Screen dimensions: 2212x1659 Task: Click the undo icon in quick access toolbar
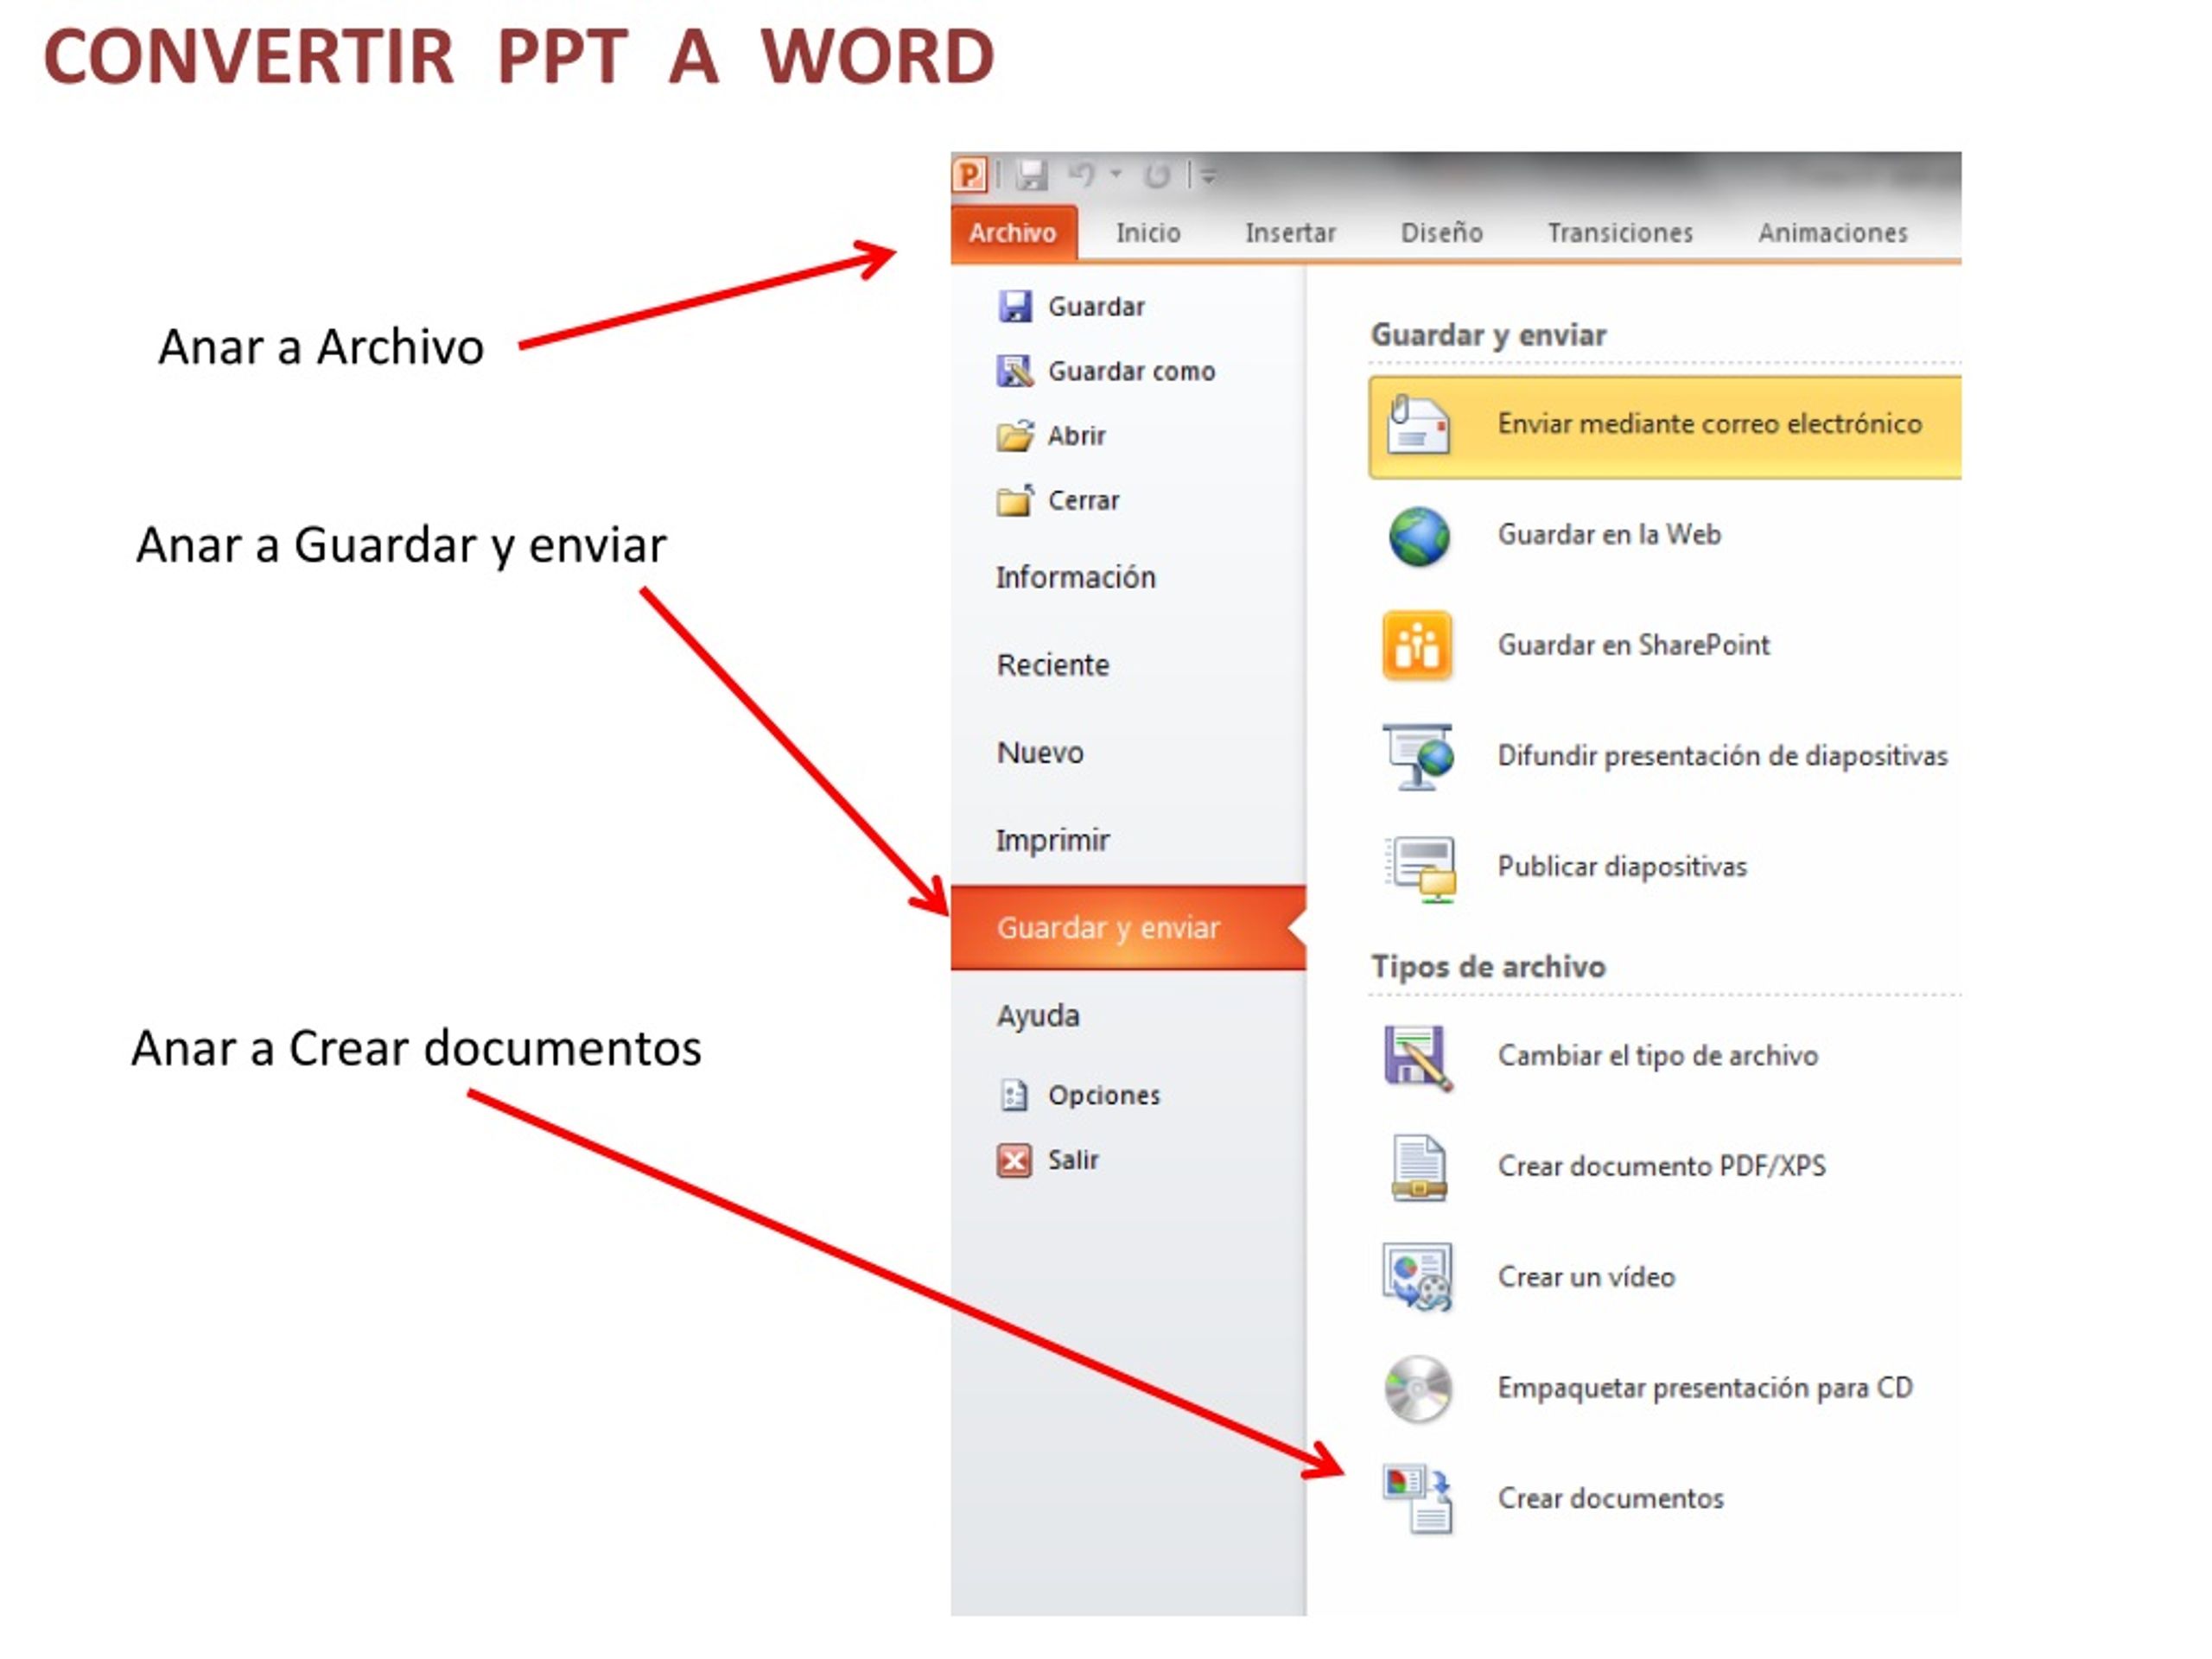[1081, 175]
